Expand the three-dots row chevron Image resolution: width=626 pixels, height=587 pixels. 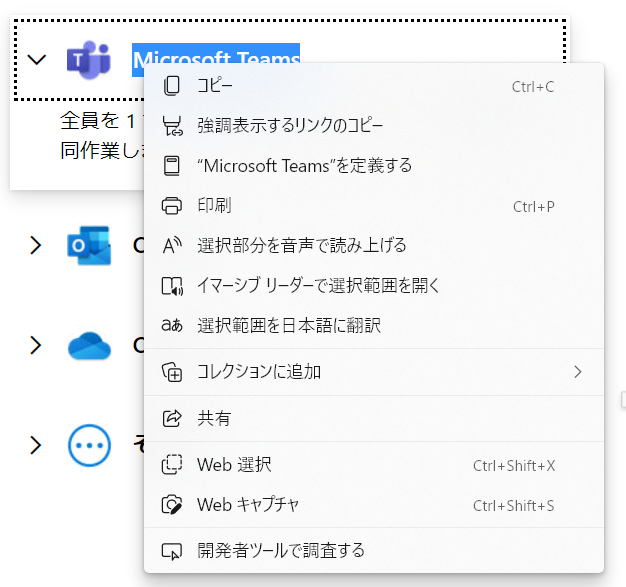click(36, 445)
